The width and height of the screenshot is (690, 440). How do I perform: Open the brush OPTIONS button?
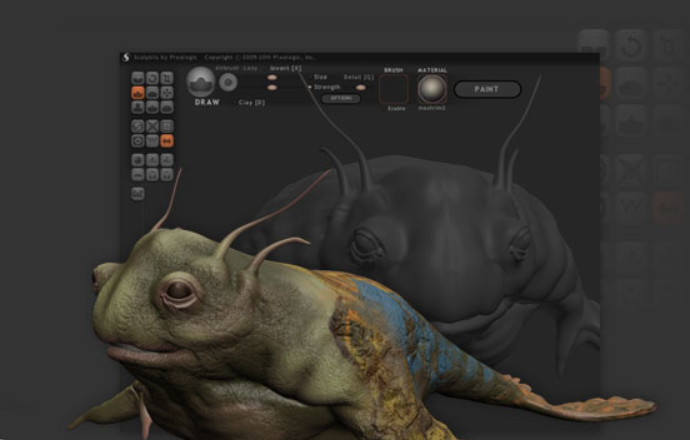341,99
